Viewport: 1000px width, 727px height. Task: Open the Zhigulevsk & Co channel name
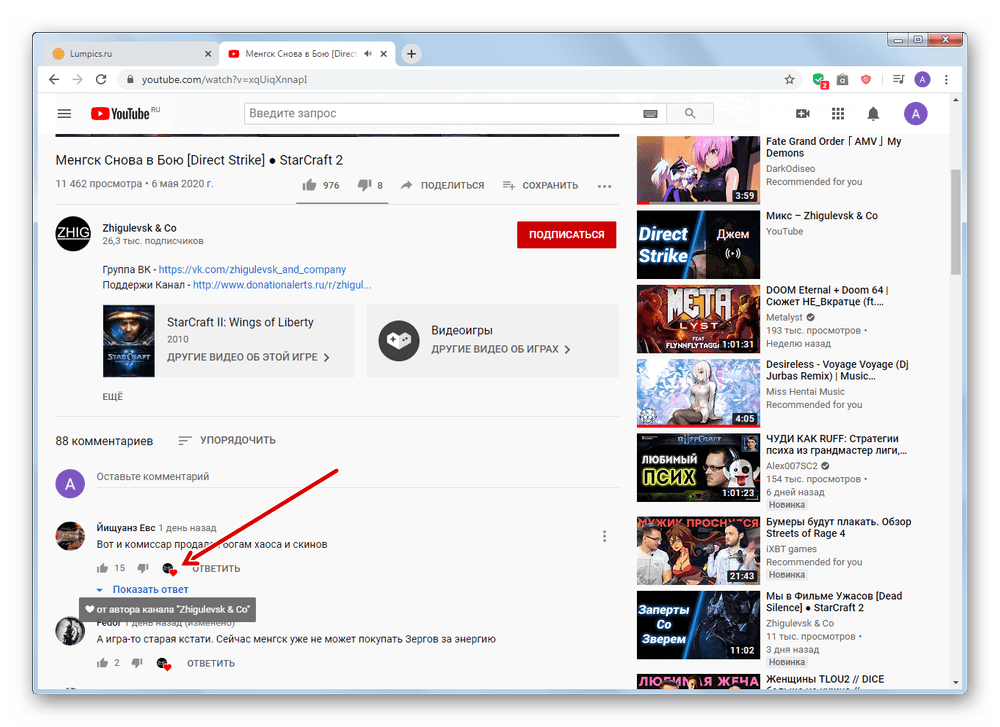point(140,228)
